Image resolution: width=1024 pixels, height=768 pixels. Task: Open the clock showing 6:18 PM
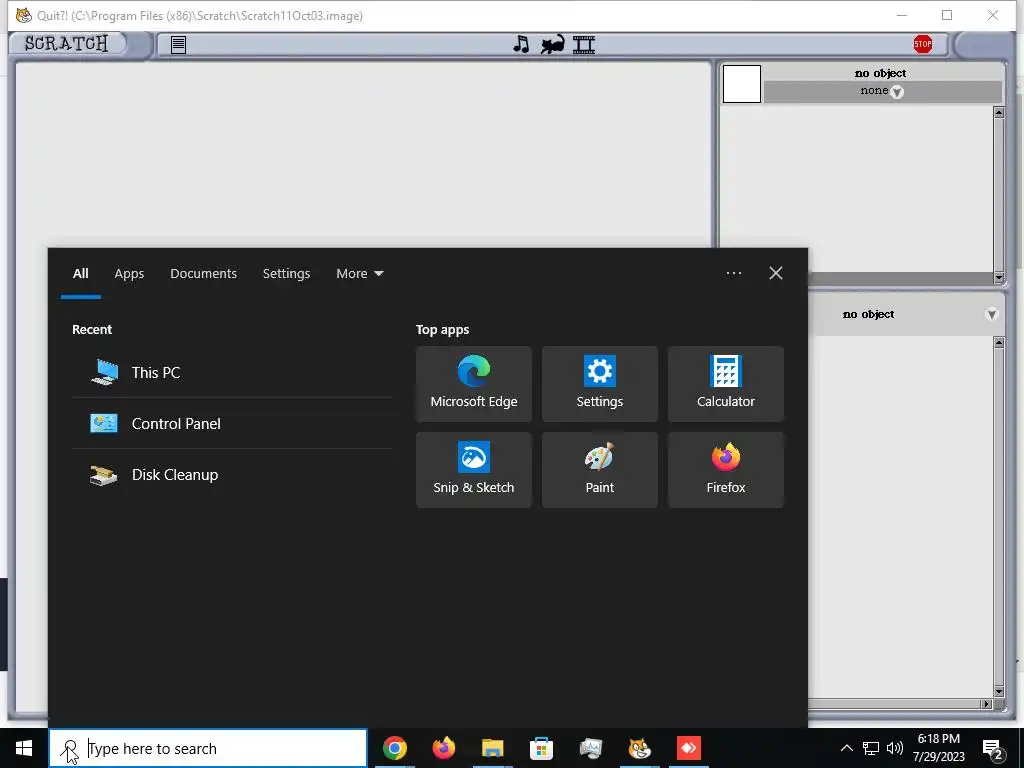pyautogui.click(x=938, y=748)
